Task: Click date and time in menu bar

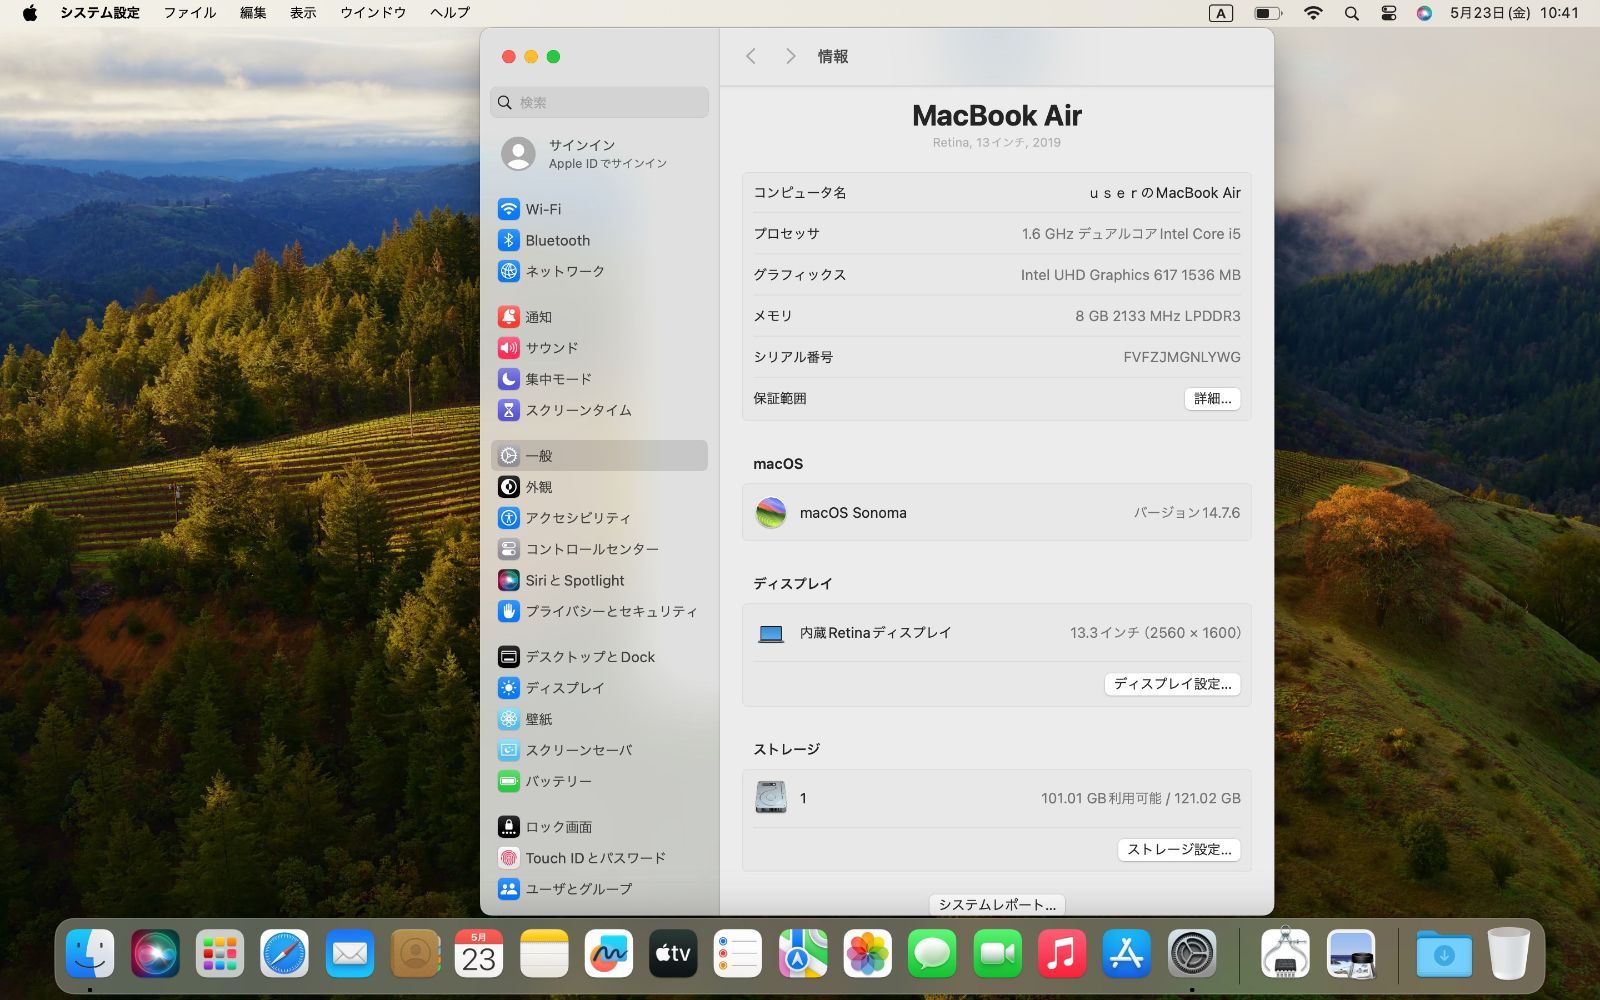Action: [x=1514, y=13]
